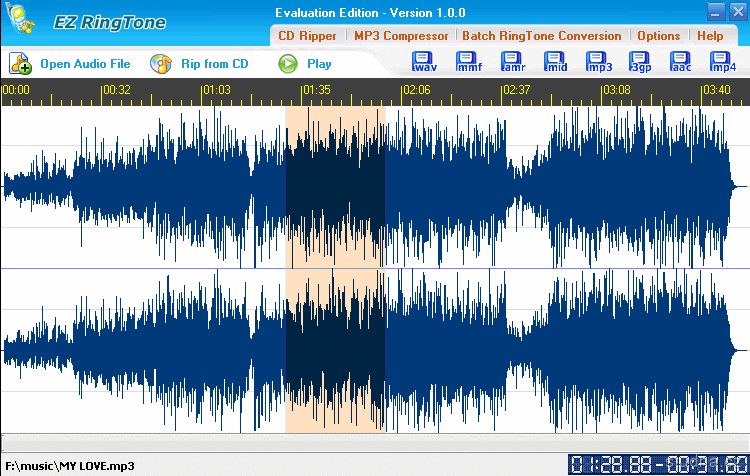
Task: Pick the aac export format icon
Action: point(681,63)
